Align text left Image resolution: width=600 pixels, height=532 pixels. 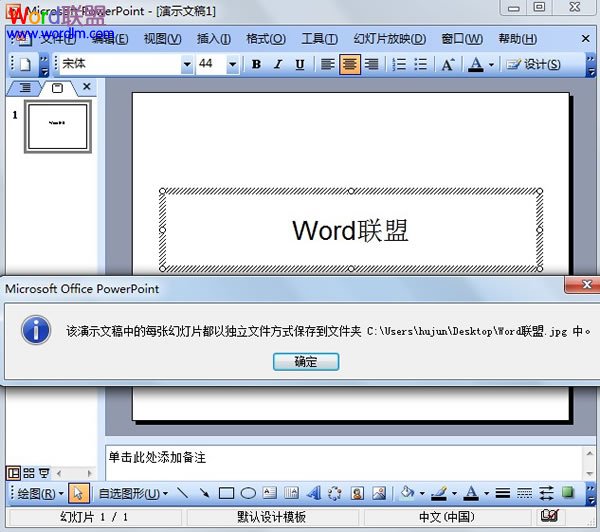328,64
